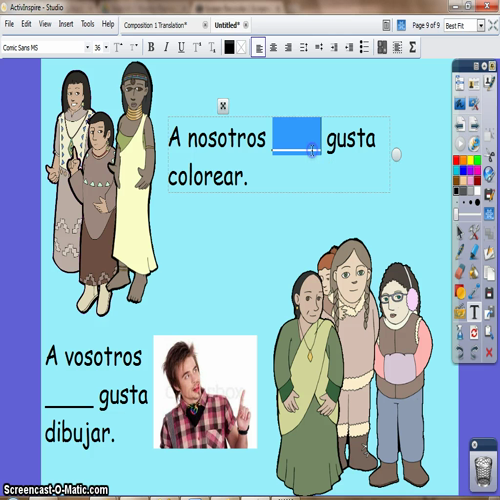Click the Duplicate pages icon
Image resolution: width=500 pixels, height=500 pixels.
tap(489, 273)
